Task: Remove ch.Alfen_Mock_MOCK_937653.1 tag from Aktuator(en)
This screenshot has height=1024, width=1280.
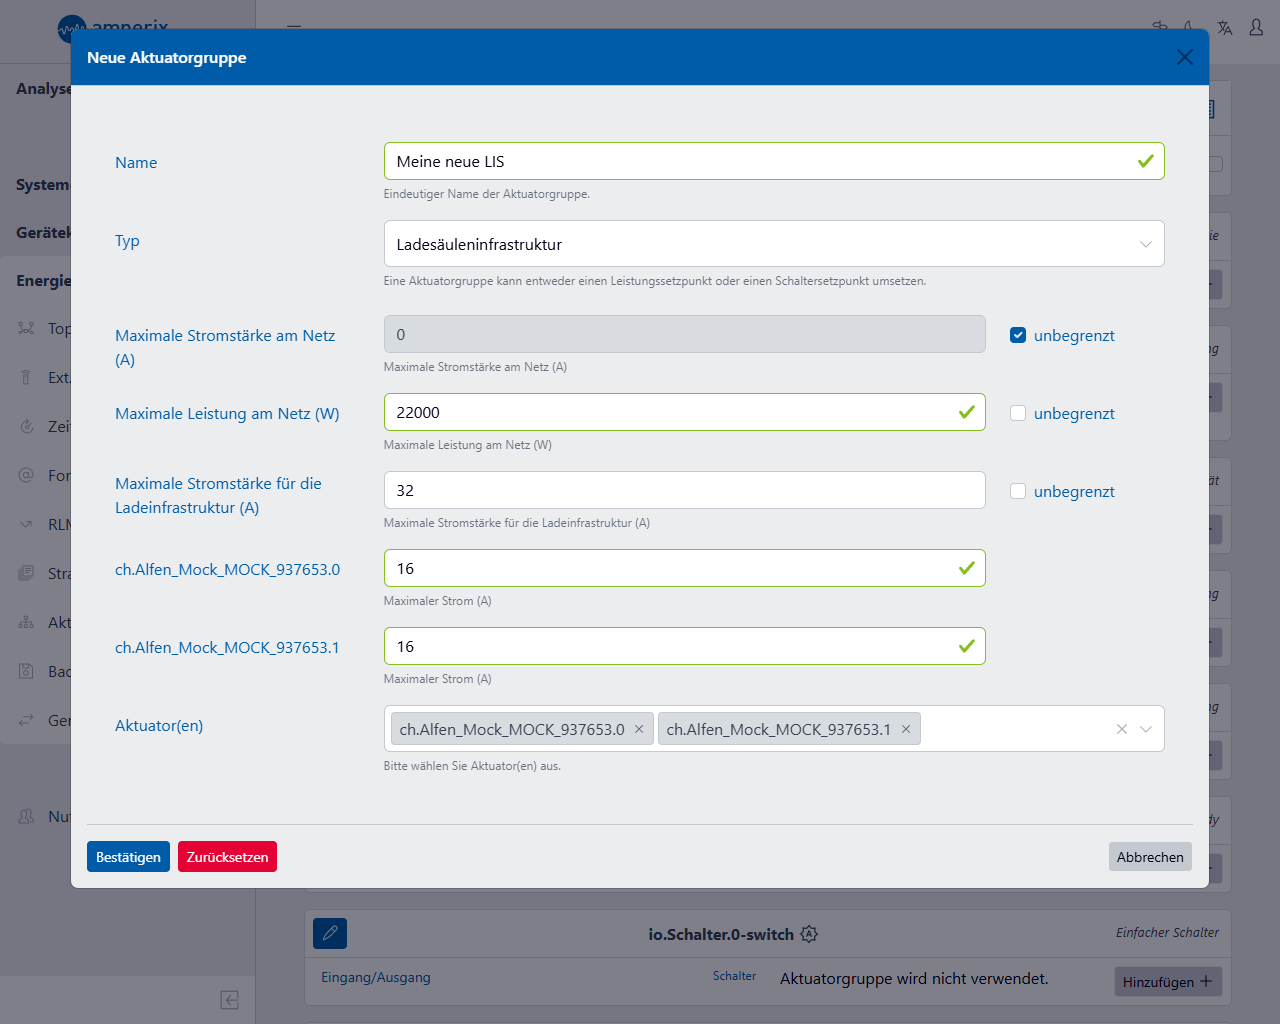Action: point(906,729)
